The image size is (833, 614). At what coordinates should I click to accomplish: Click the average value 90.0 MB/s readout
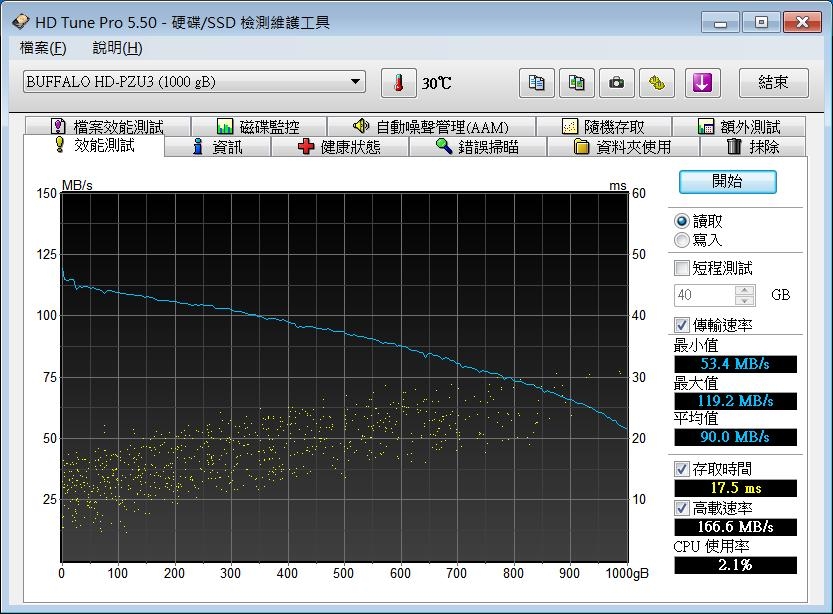pyautogui.click(x=735, y=437)
